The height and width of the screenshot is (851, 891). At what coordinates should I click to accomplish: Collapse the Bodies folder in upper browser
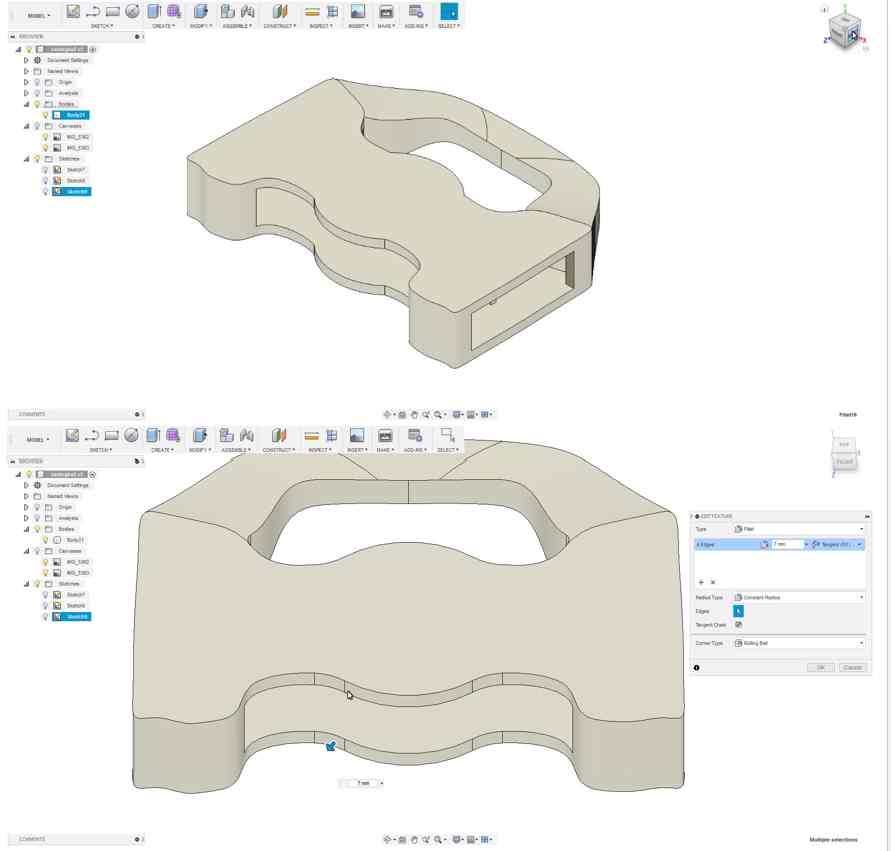26,105
